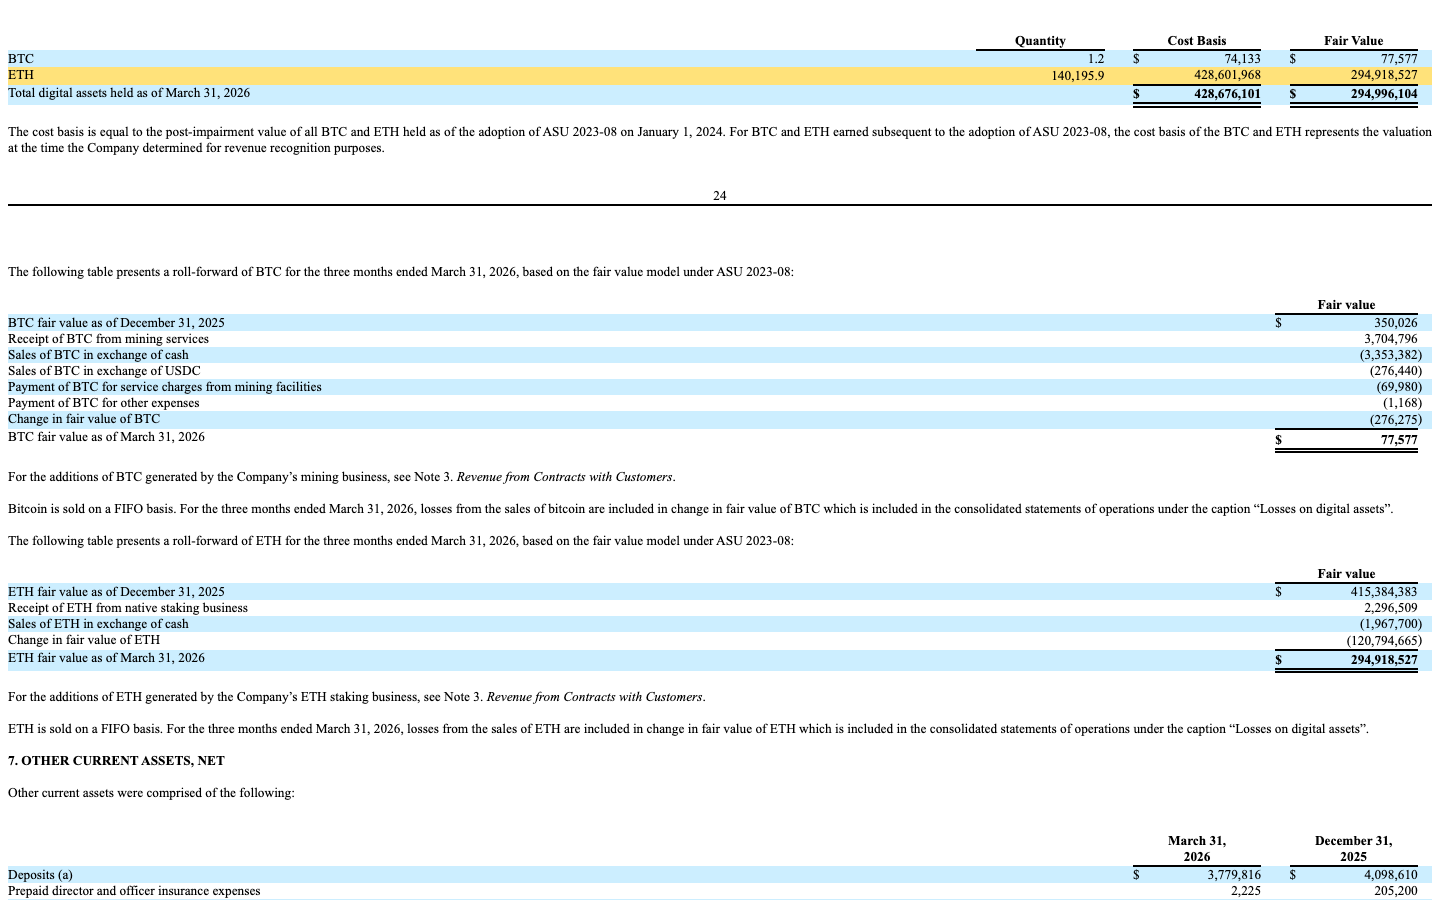Click the page number 24
The height and width of the screenshot is (900, 1440).
[x=720, y=196]
